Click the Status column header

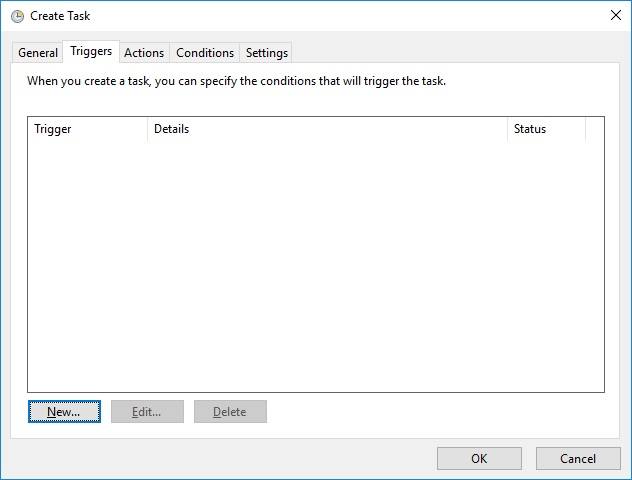(546, 129)
